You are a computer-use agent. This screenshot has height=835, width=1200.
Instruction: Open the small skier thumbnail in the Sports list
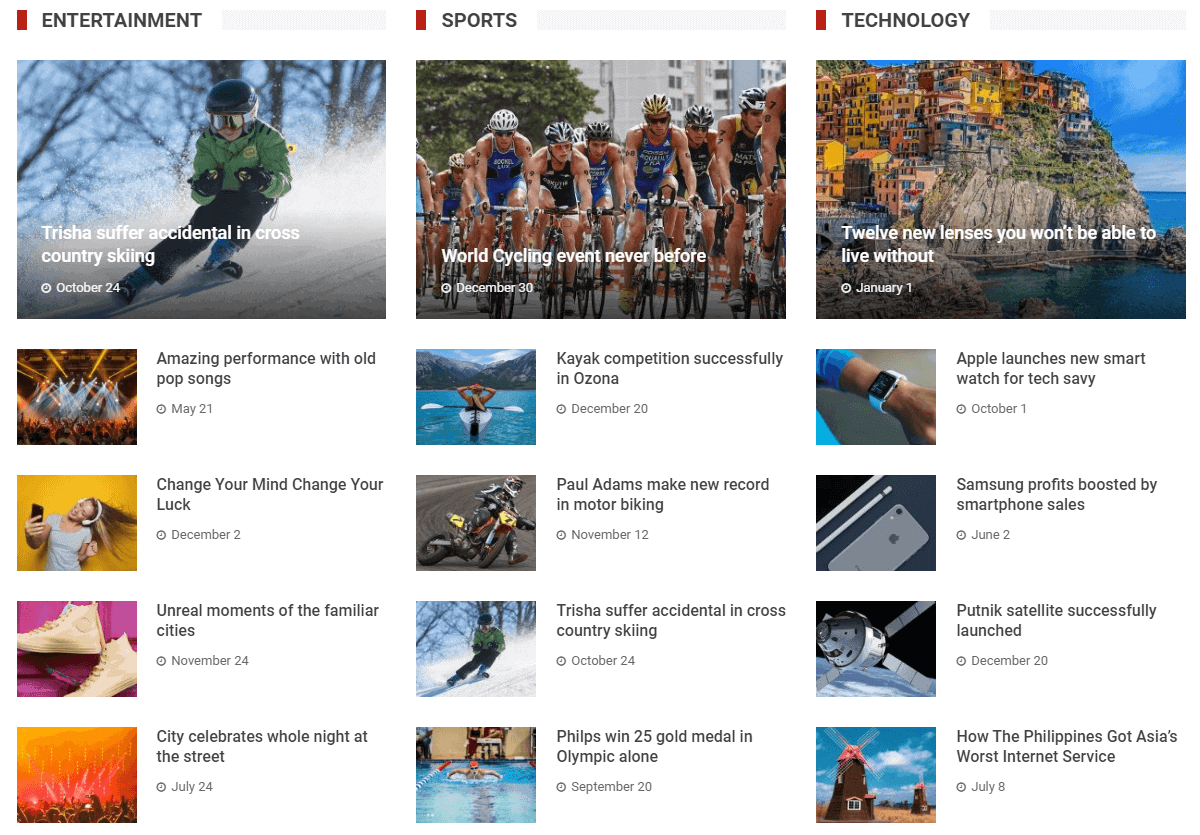pyautogui.click(x=476, y=649)
